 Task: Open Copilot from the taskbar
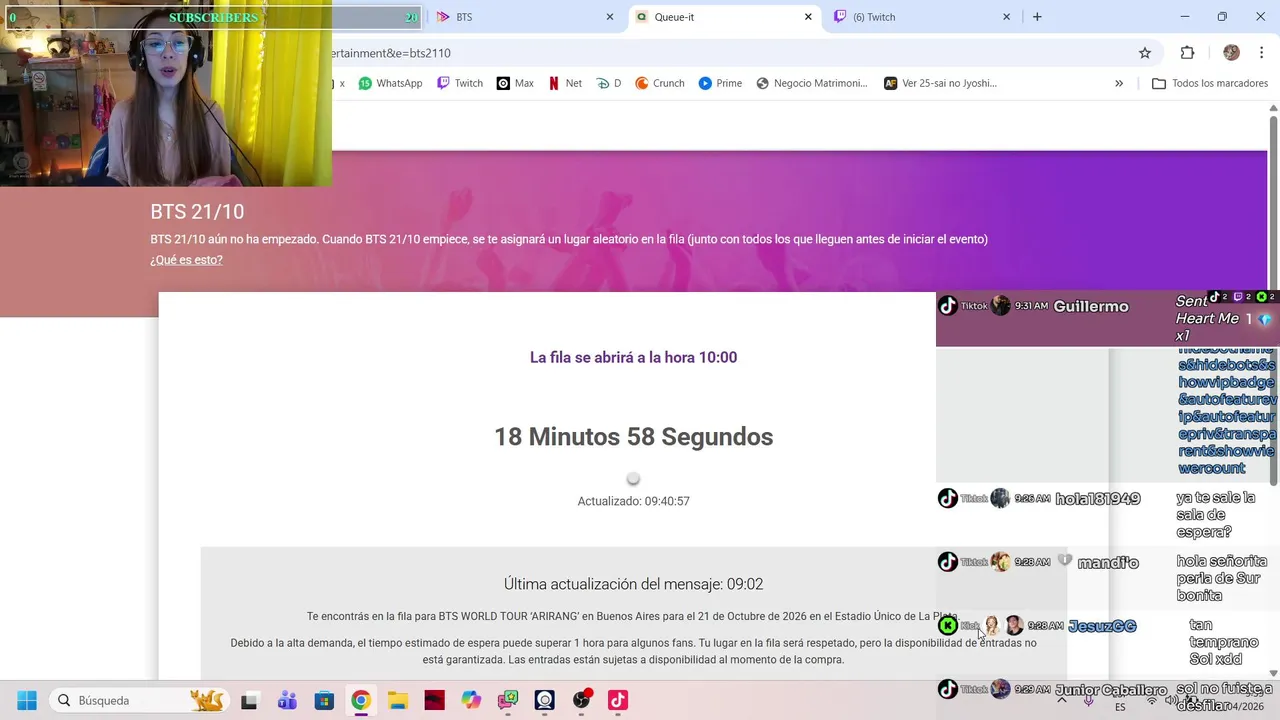pyautogui.click(x=471, y=700)
